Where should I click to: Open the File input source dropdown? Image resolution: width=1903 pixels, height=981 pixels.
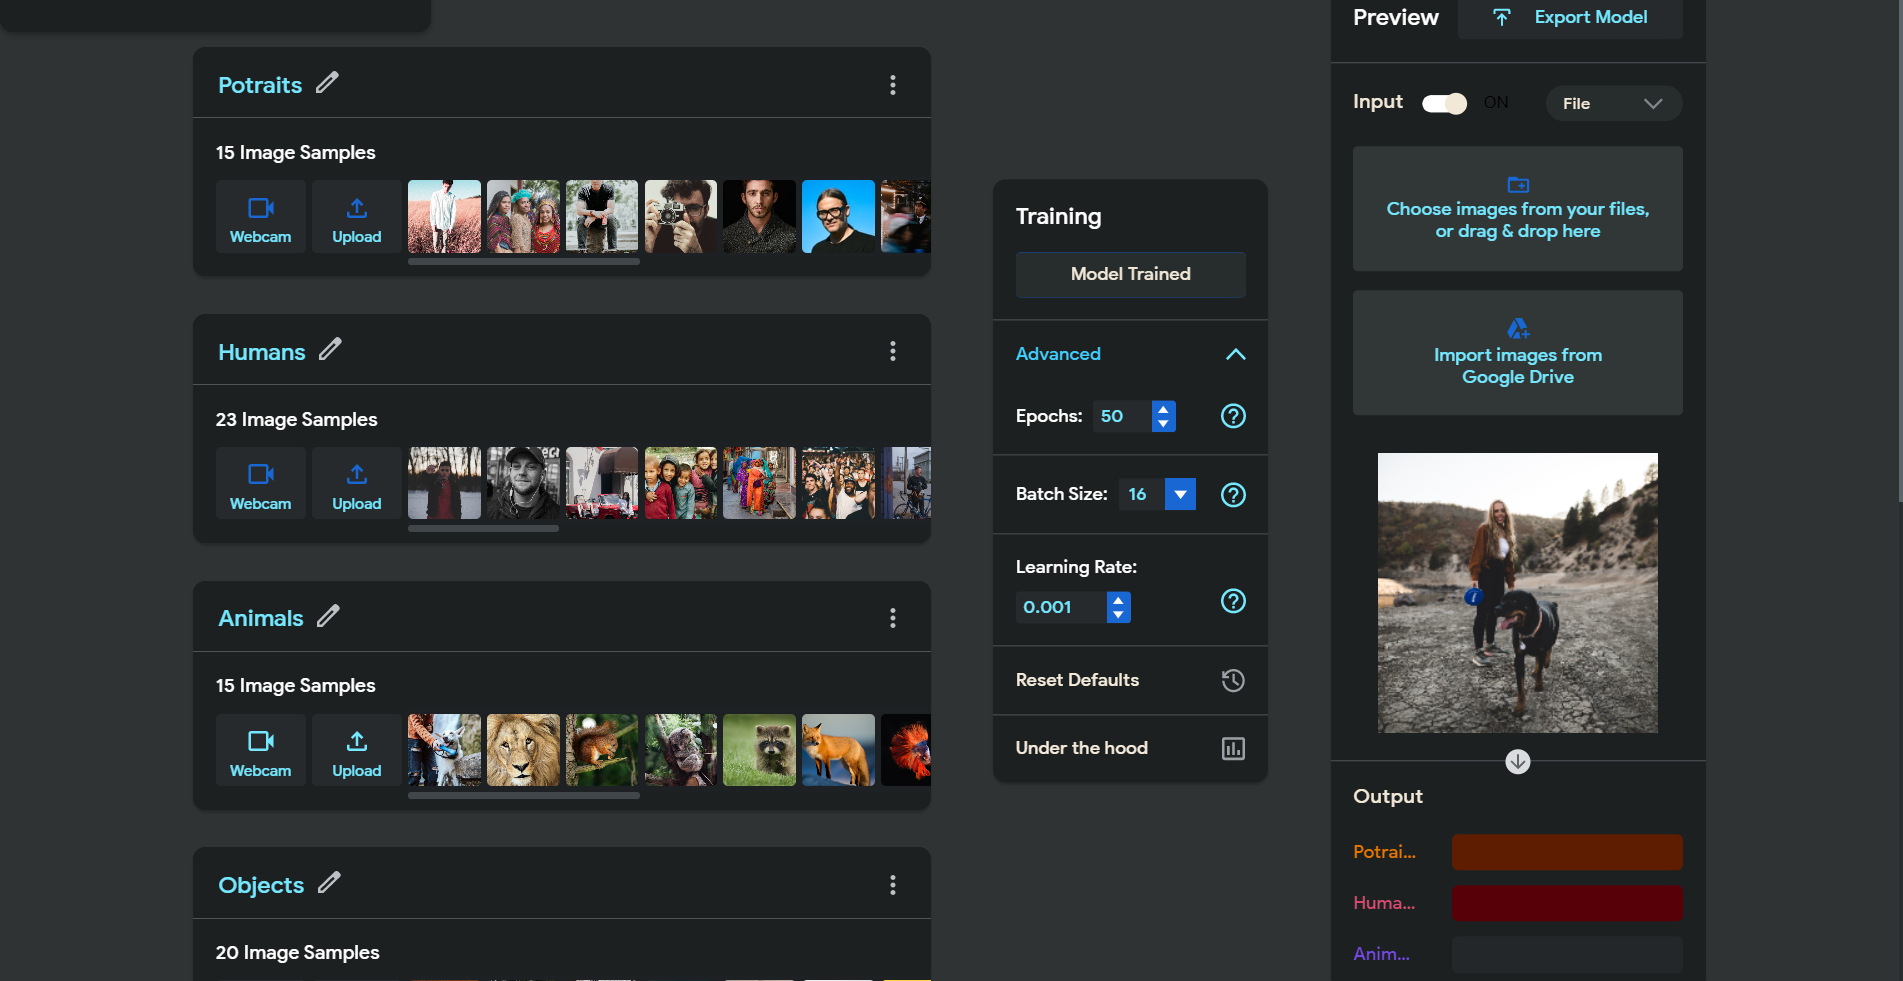pos(1613,103)
